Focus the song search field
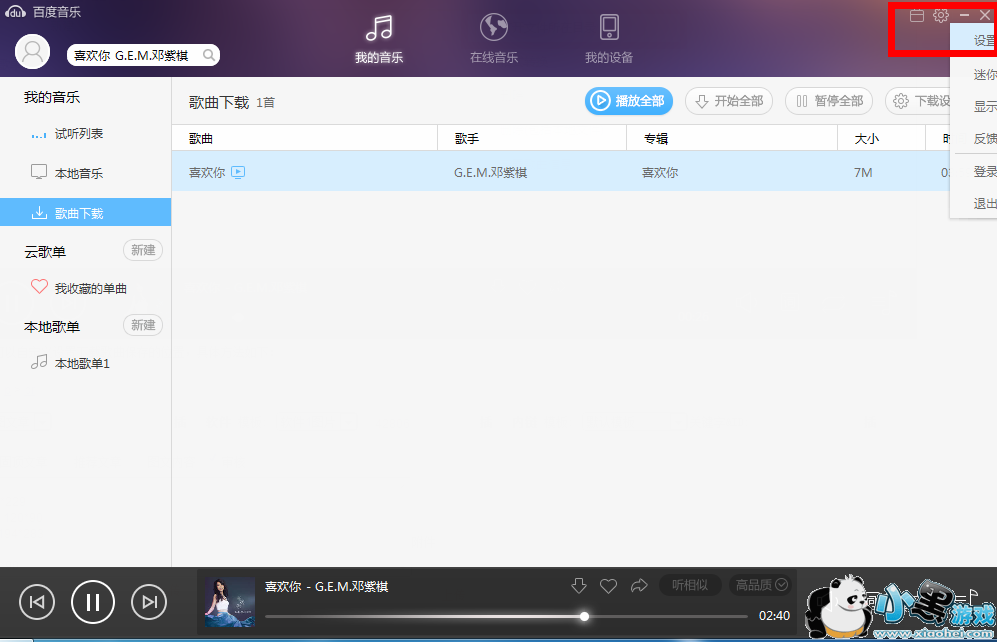This screenshot has height=642, width=997. coord(143,55)
